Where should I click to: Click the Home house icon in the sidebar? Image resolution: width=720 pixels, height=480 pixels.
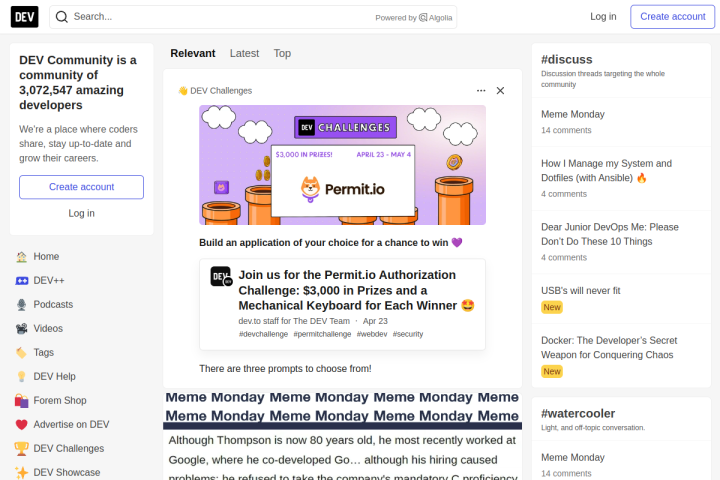[x=22, y=257]
